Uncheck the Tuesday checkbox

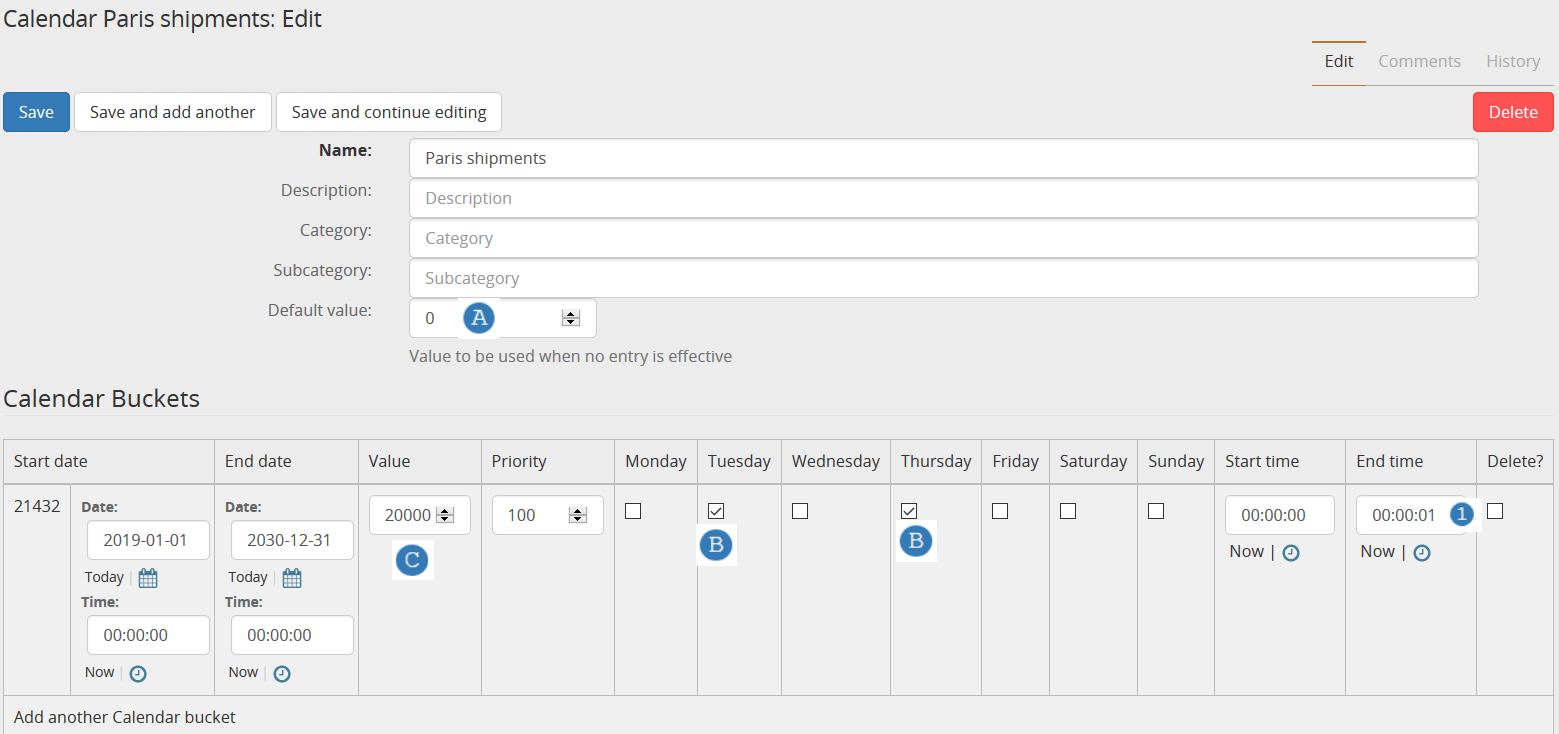[x=716, y=511]
